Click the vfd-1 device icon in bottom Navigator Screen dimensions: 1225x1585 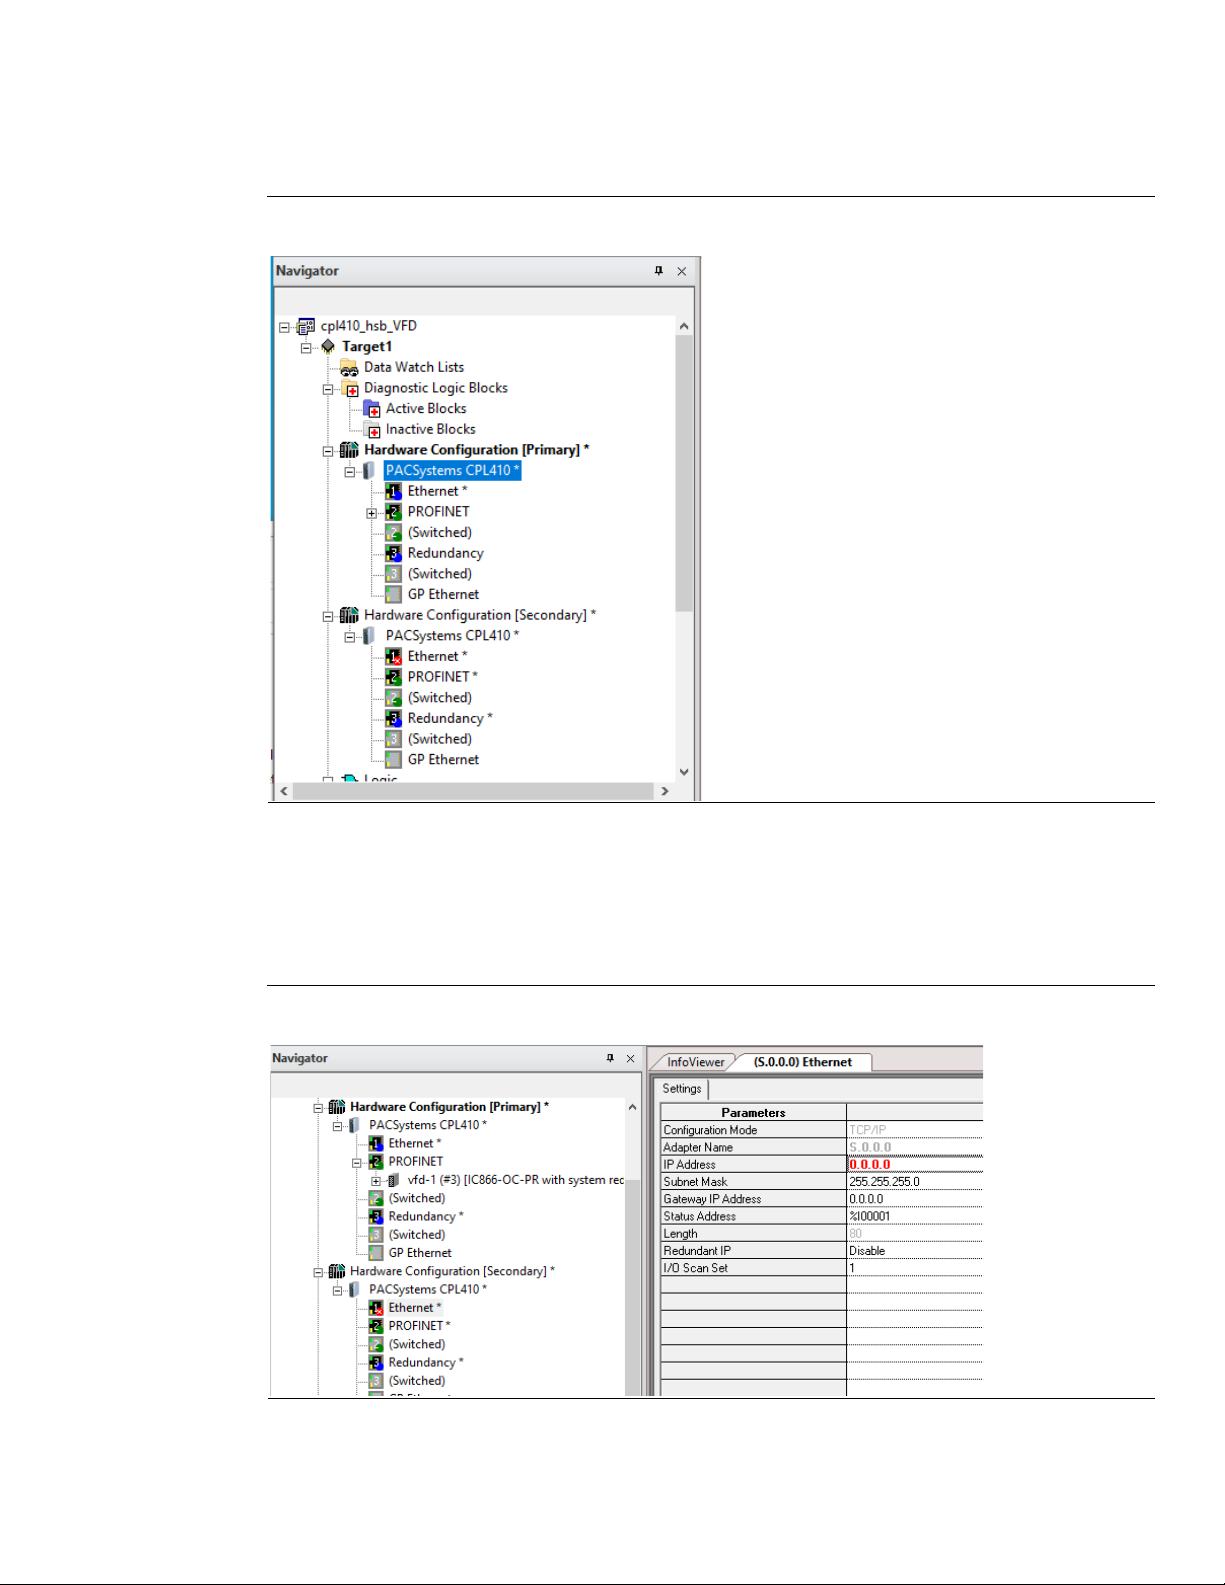point(394,1180)
